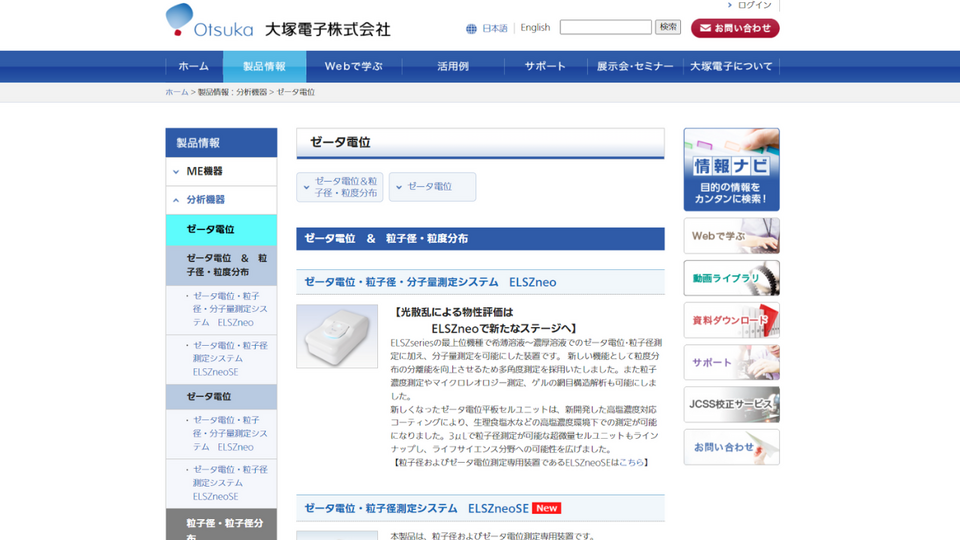Open the ホーム navigation tab

pos(193,66)
